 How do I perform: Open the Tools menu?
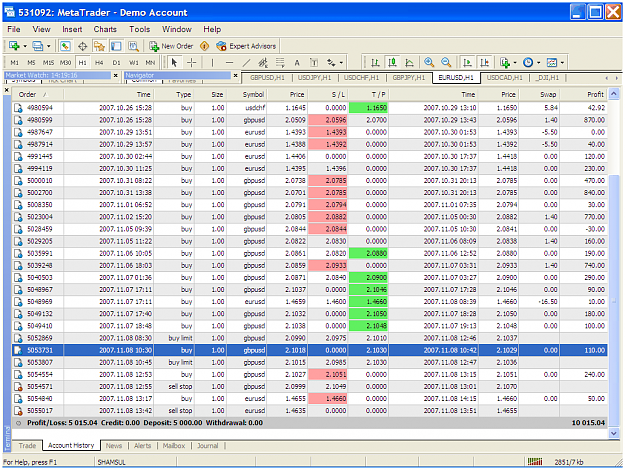140,29
